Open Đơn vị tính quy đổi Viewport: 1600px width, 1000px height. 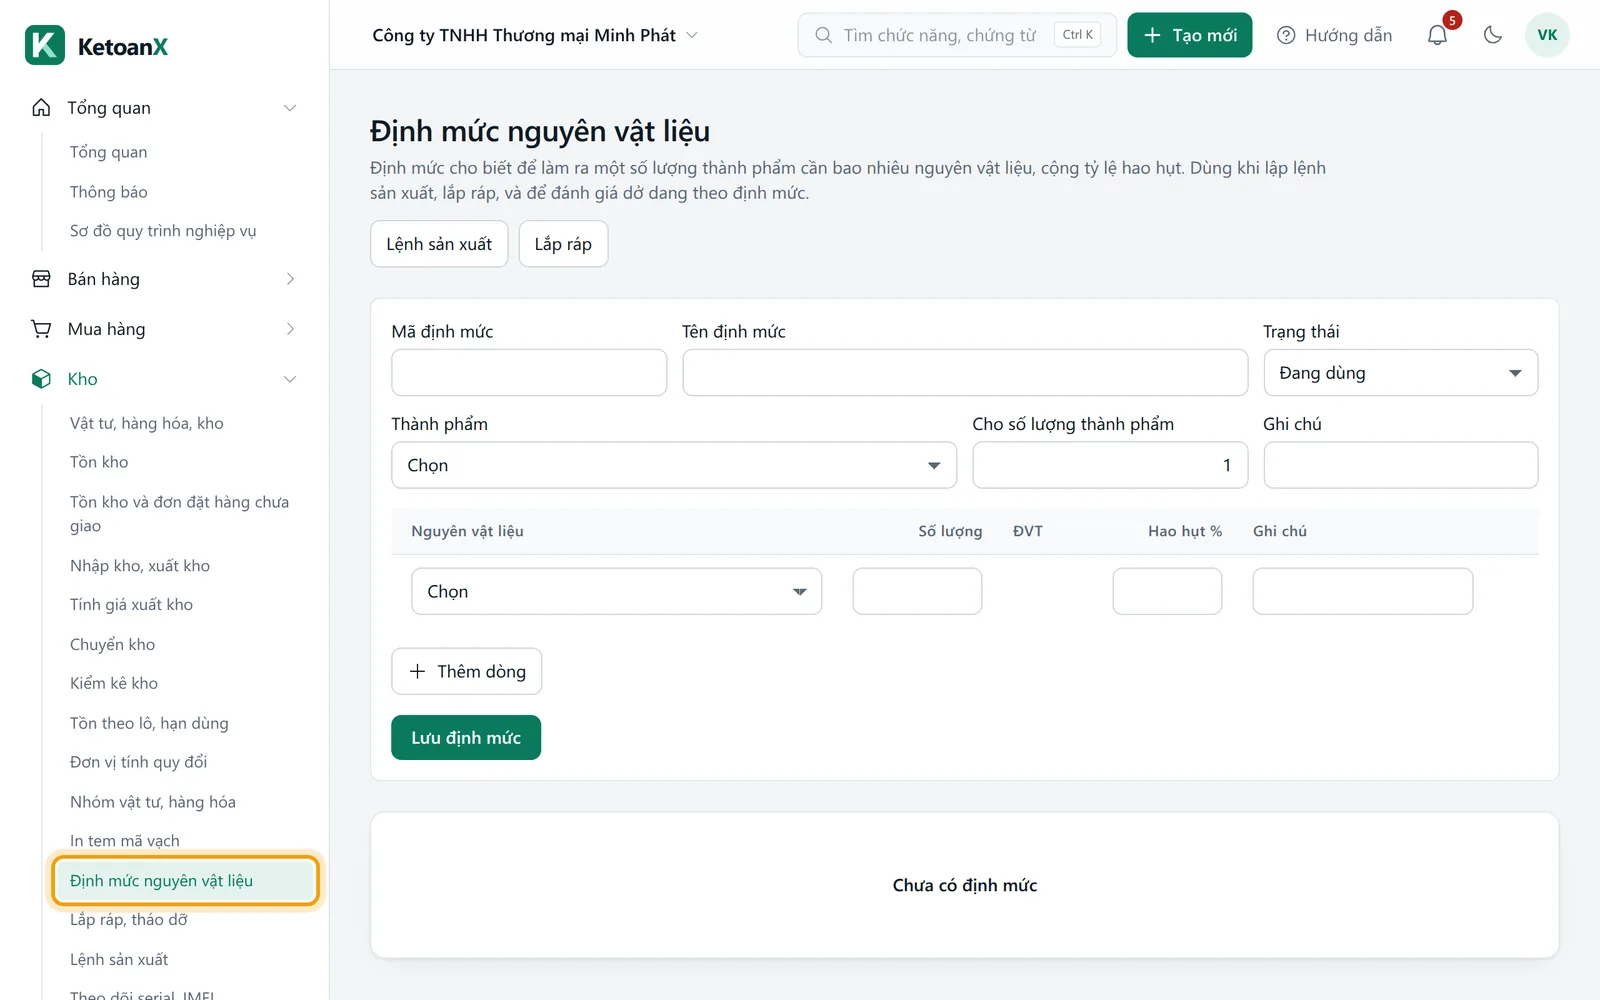coord(138,762)
